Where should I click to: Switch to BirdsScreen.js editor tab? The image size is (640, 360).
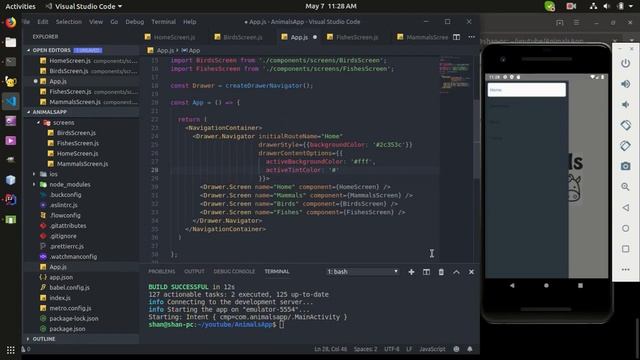point(243,37)
